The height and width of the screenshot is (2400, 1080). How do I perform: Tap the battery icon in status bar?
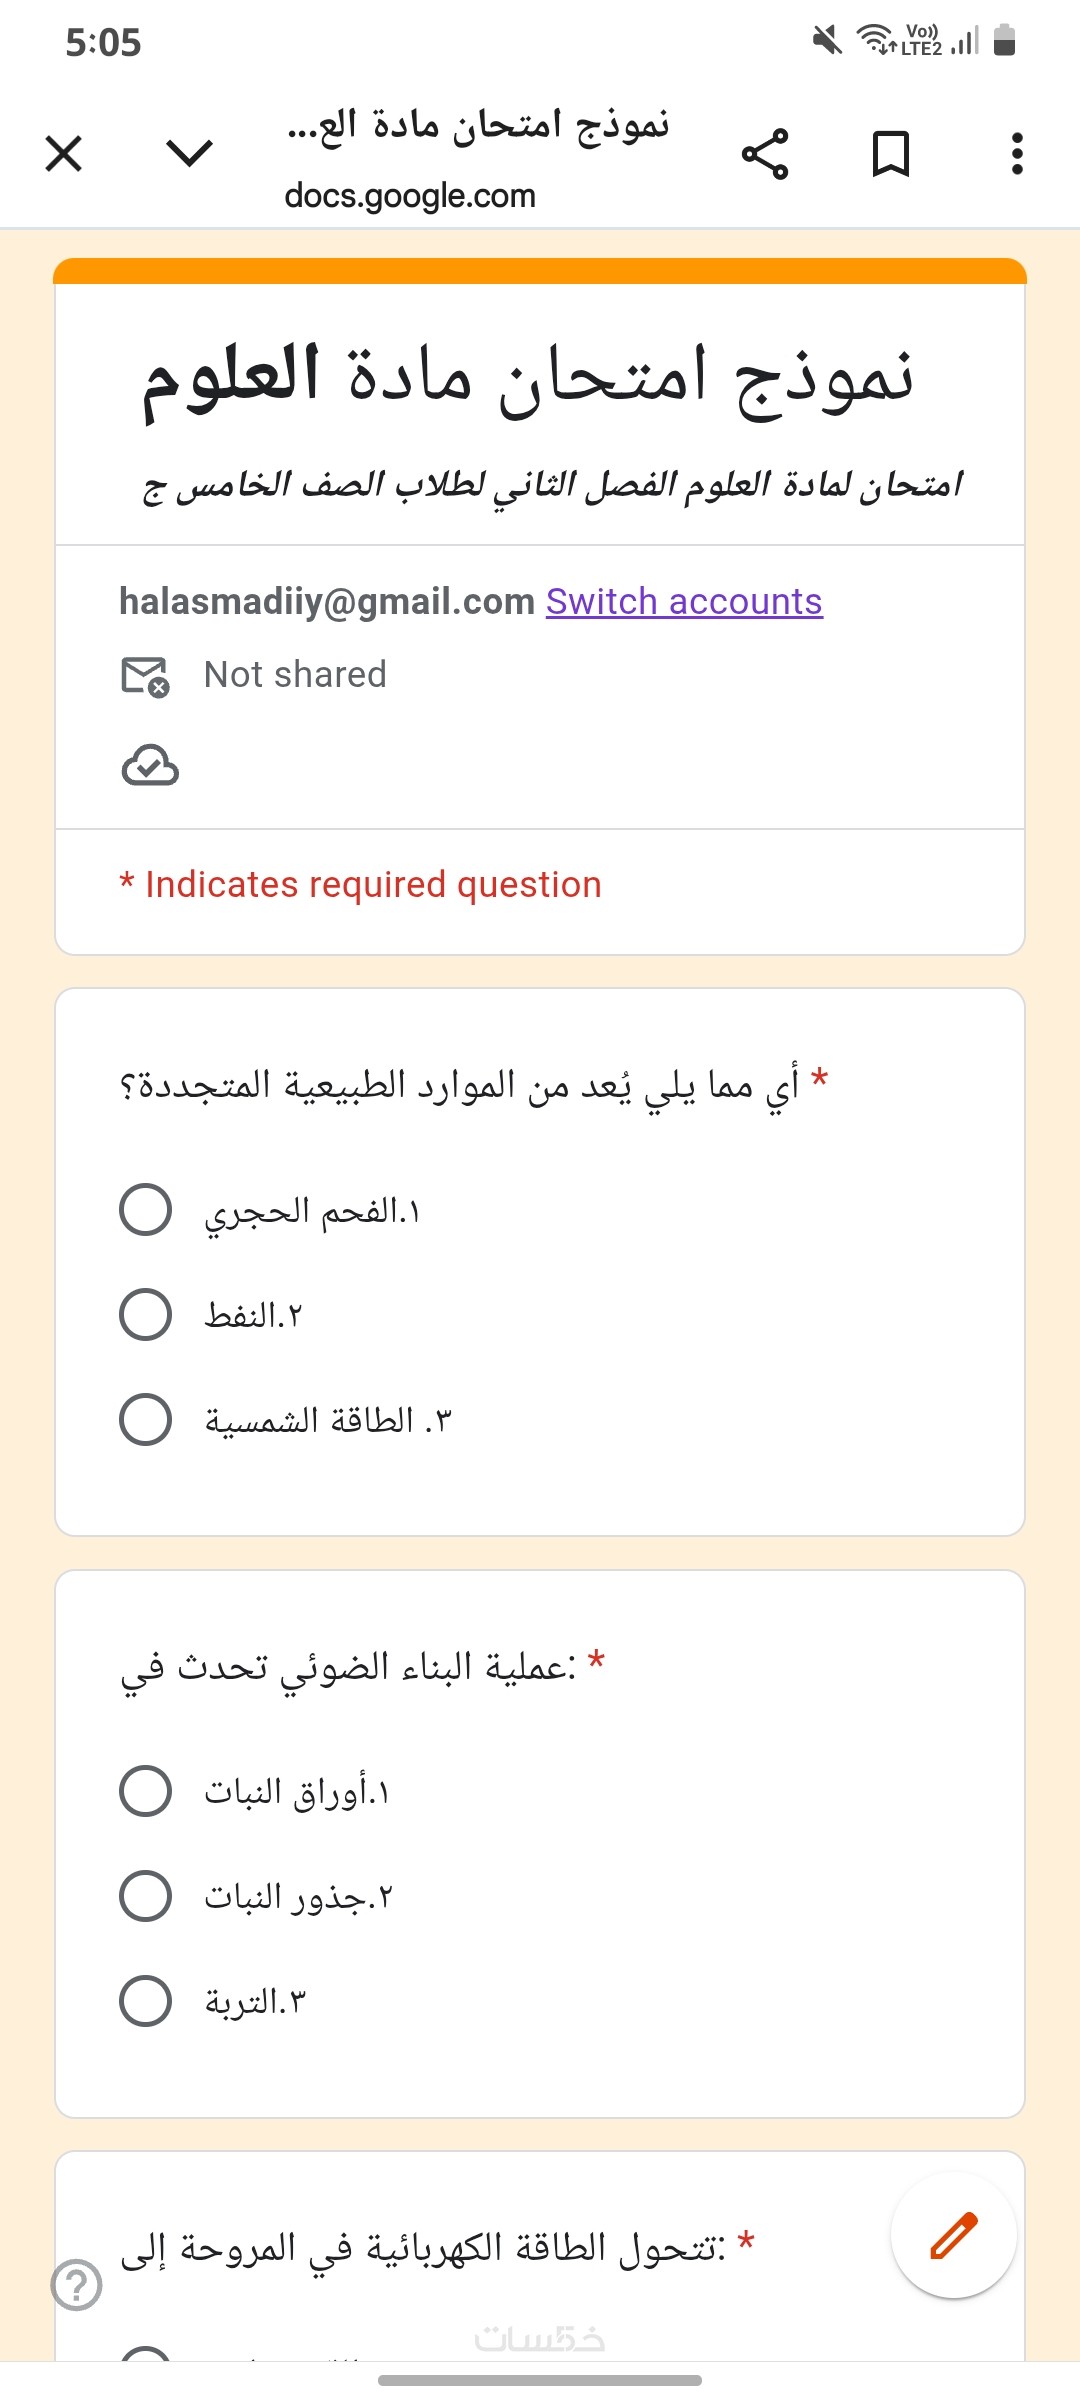click(1005, 41)
